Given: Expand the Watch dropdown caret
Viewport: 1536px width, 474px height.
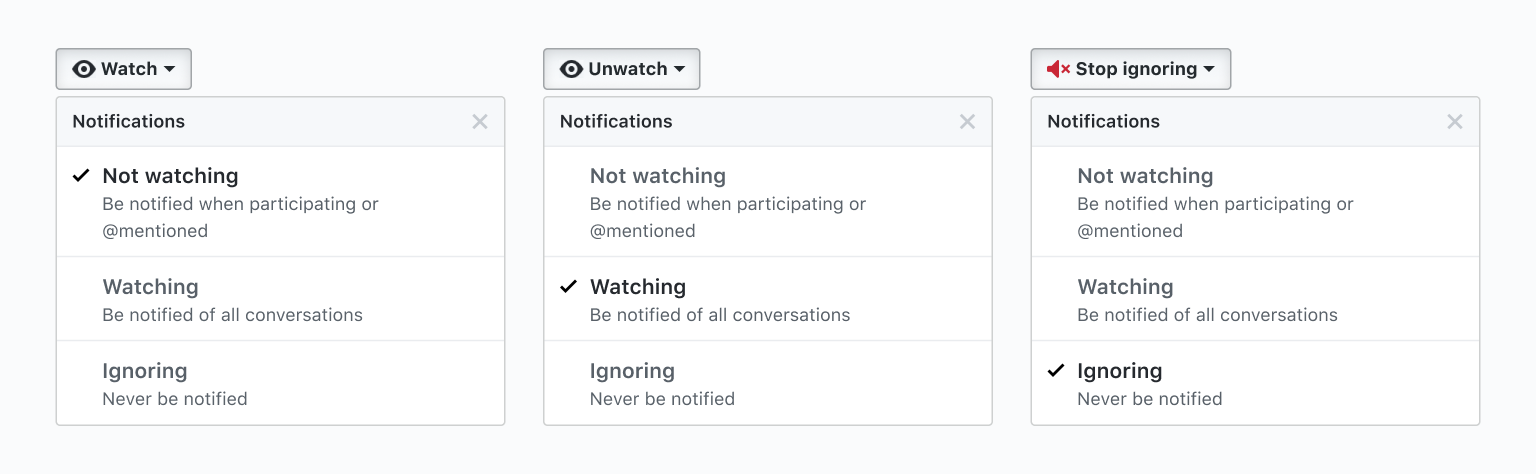Looking at the screenshot, I should click(169, 69).
